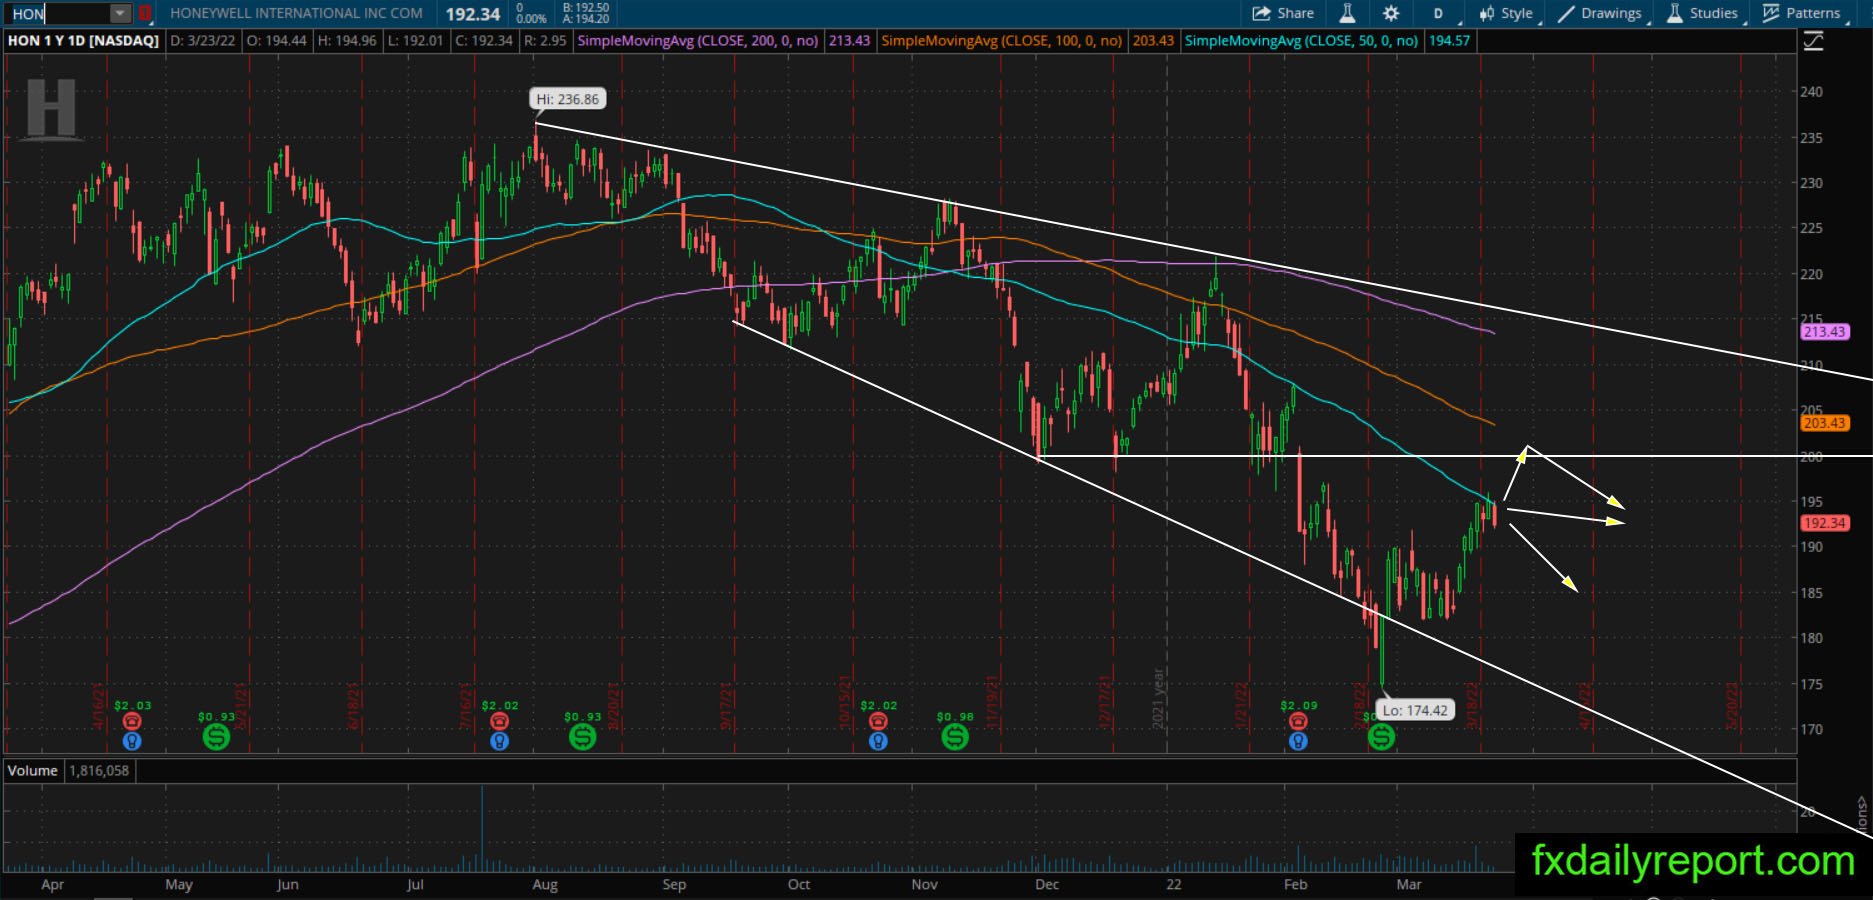1873x900 pixels.
Task: Click the blue lightbulb icon in late April
Action: tap(132, 741)
